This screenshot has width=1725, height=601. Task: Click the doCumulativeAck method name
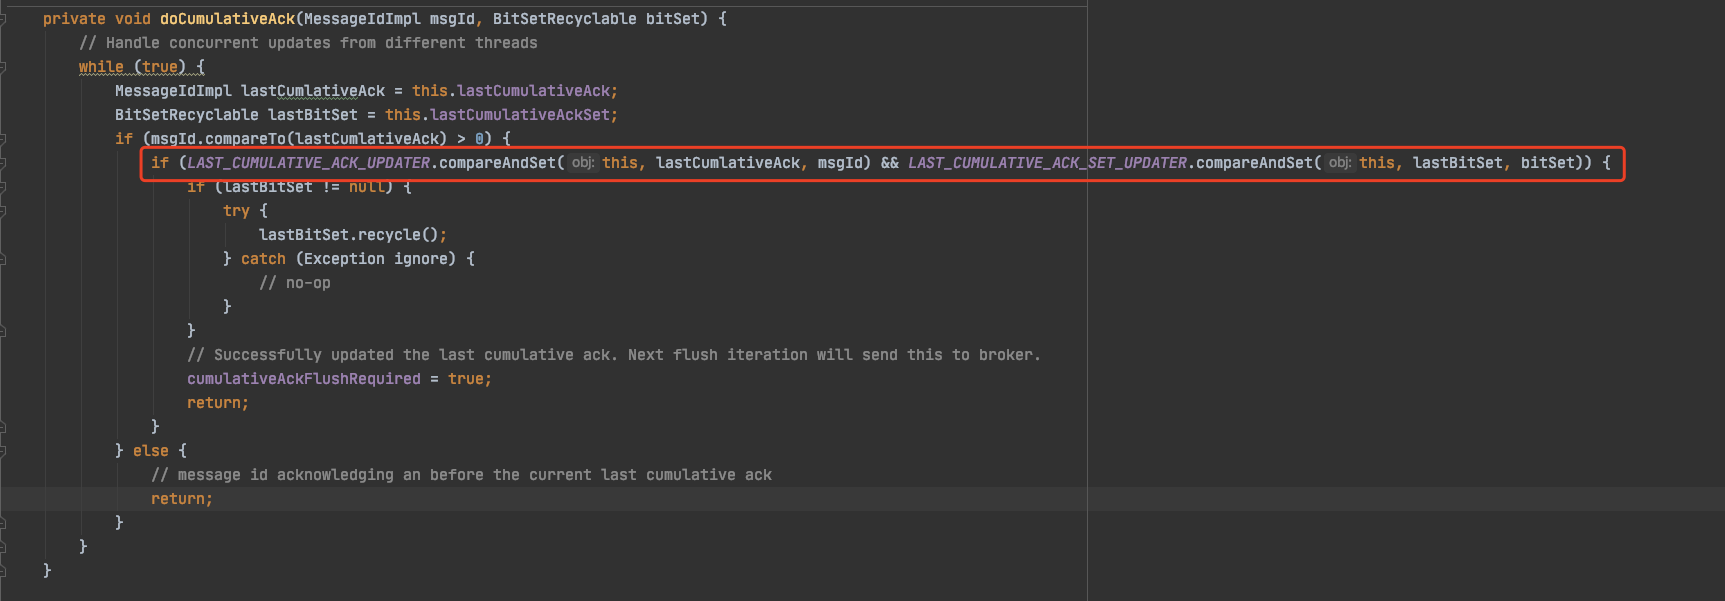(228, 19)
